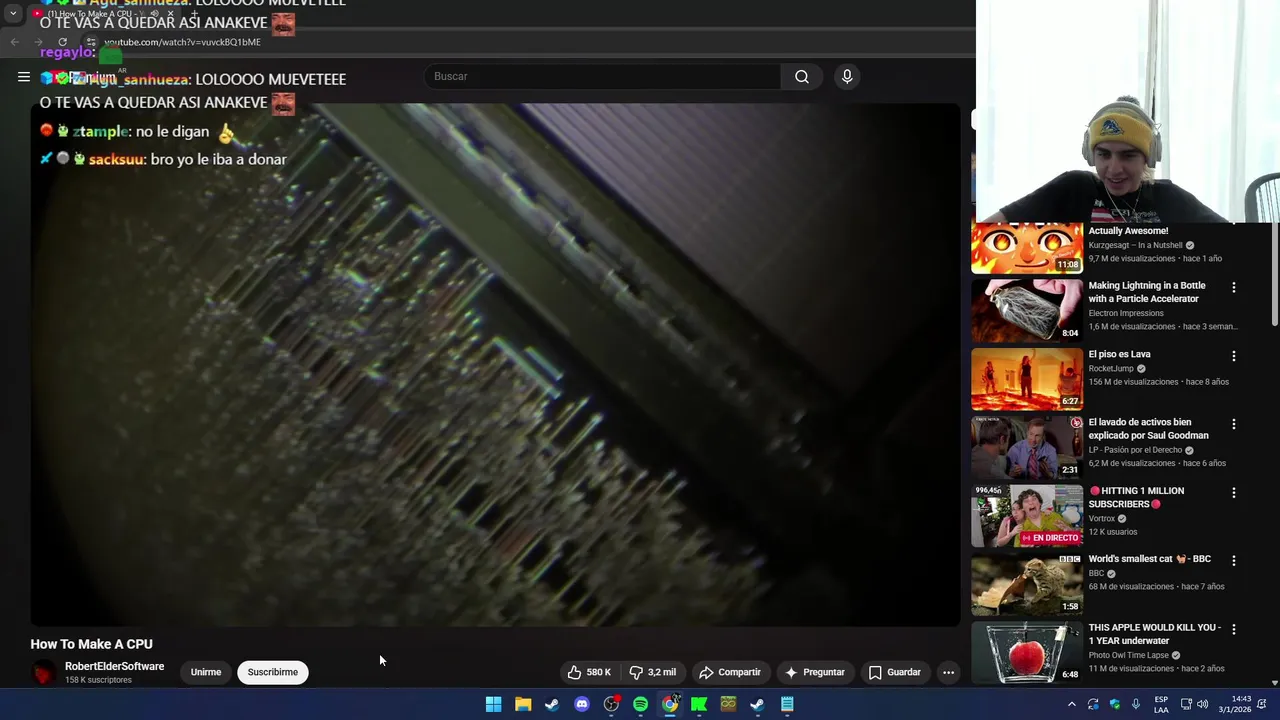Open the Making Lightning in a Bottle thumbnail

click(1027, 310)
